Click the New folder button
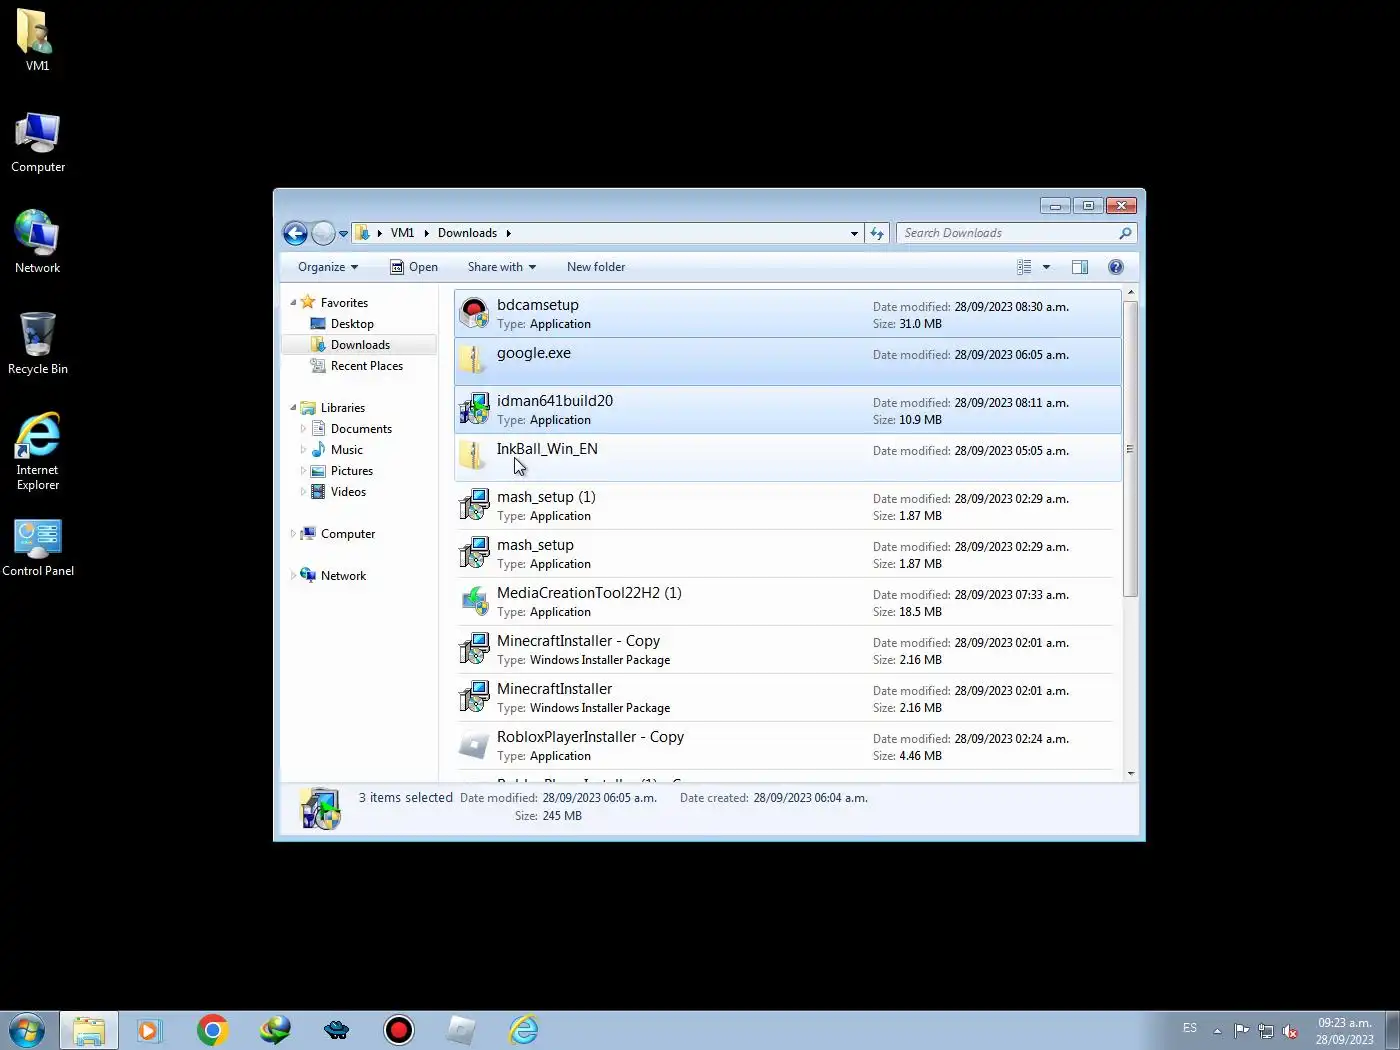The image size is (1400, 1050). [596, 267]
